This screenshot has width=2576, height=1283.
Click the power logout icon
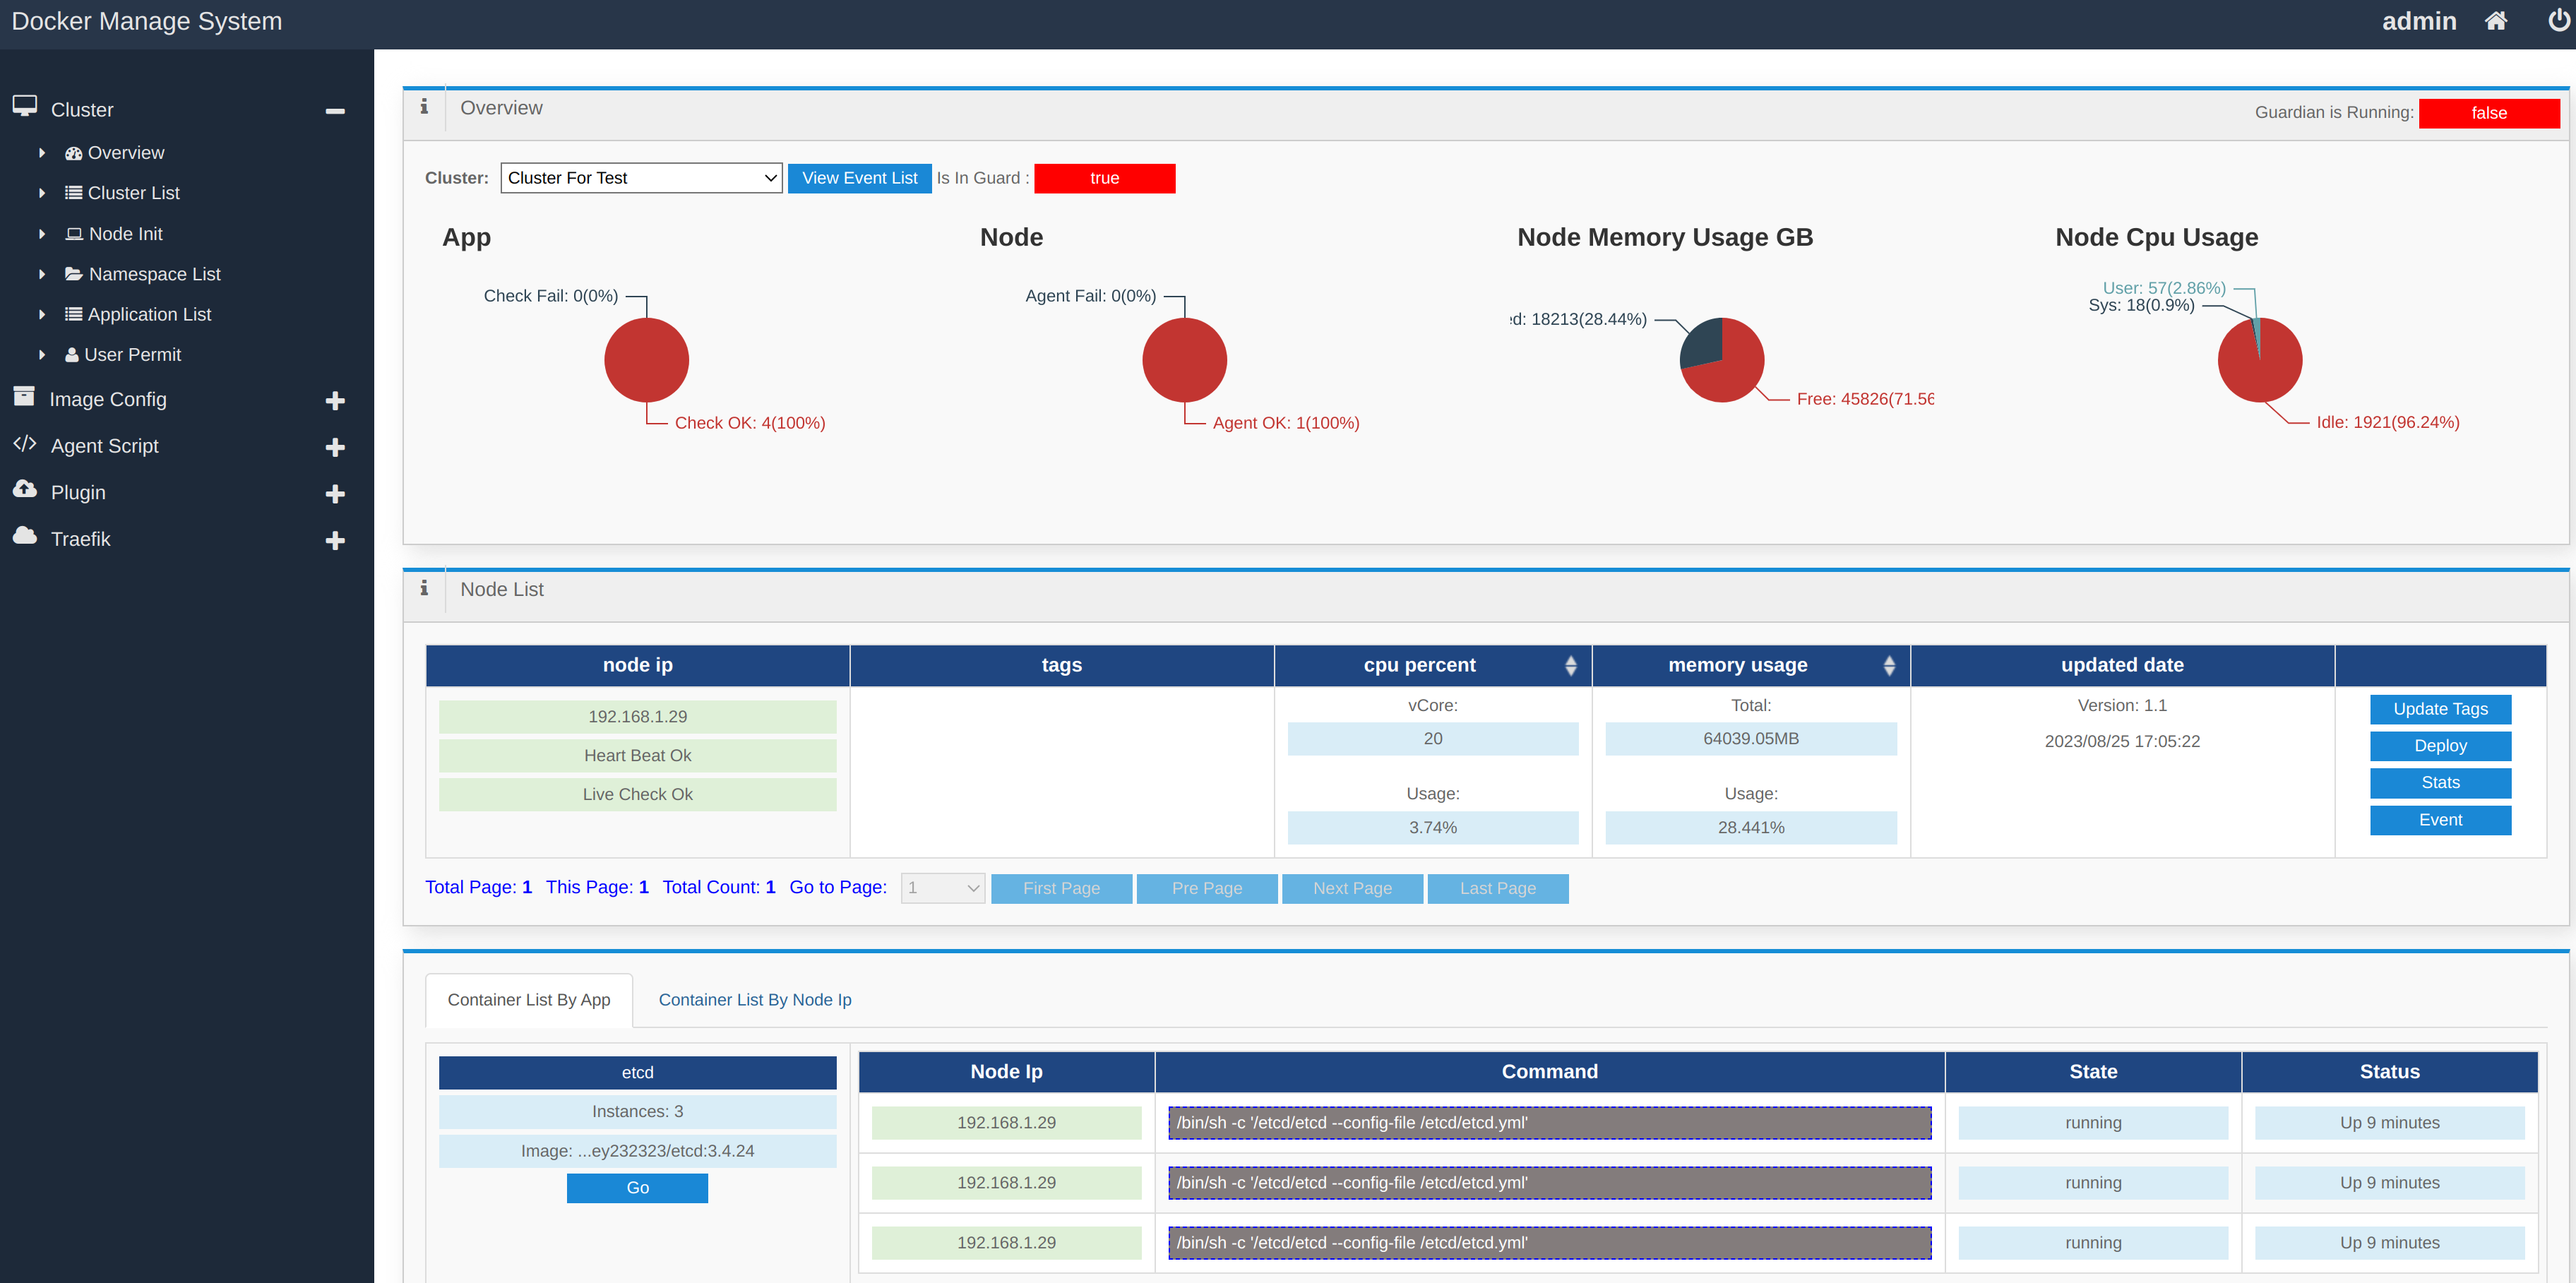[2559, 21]
